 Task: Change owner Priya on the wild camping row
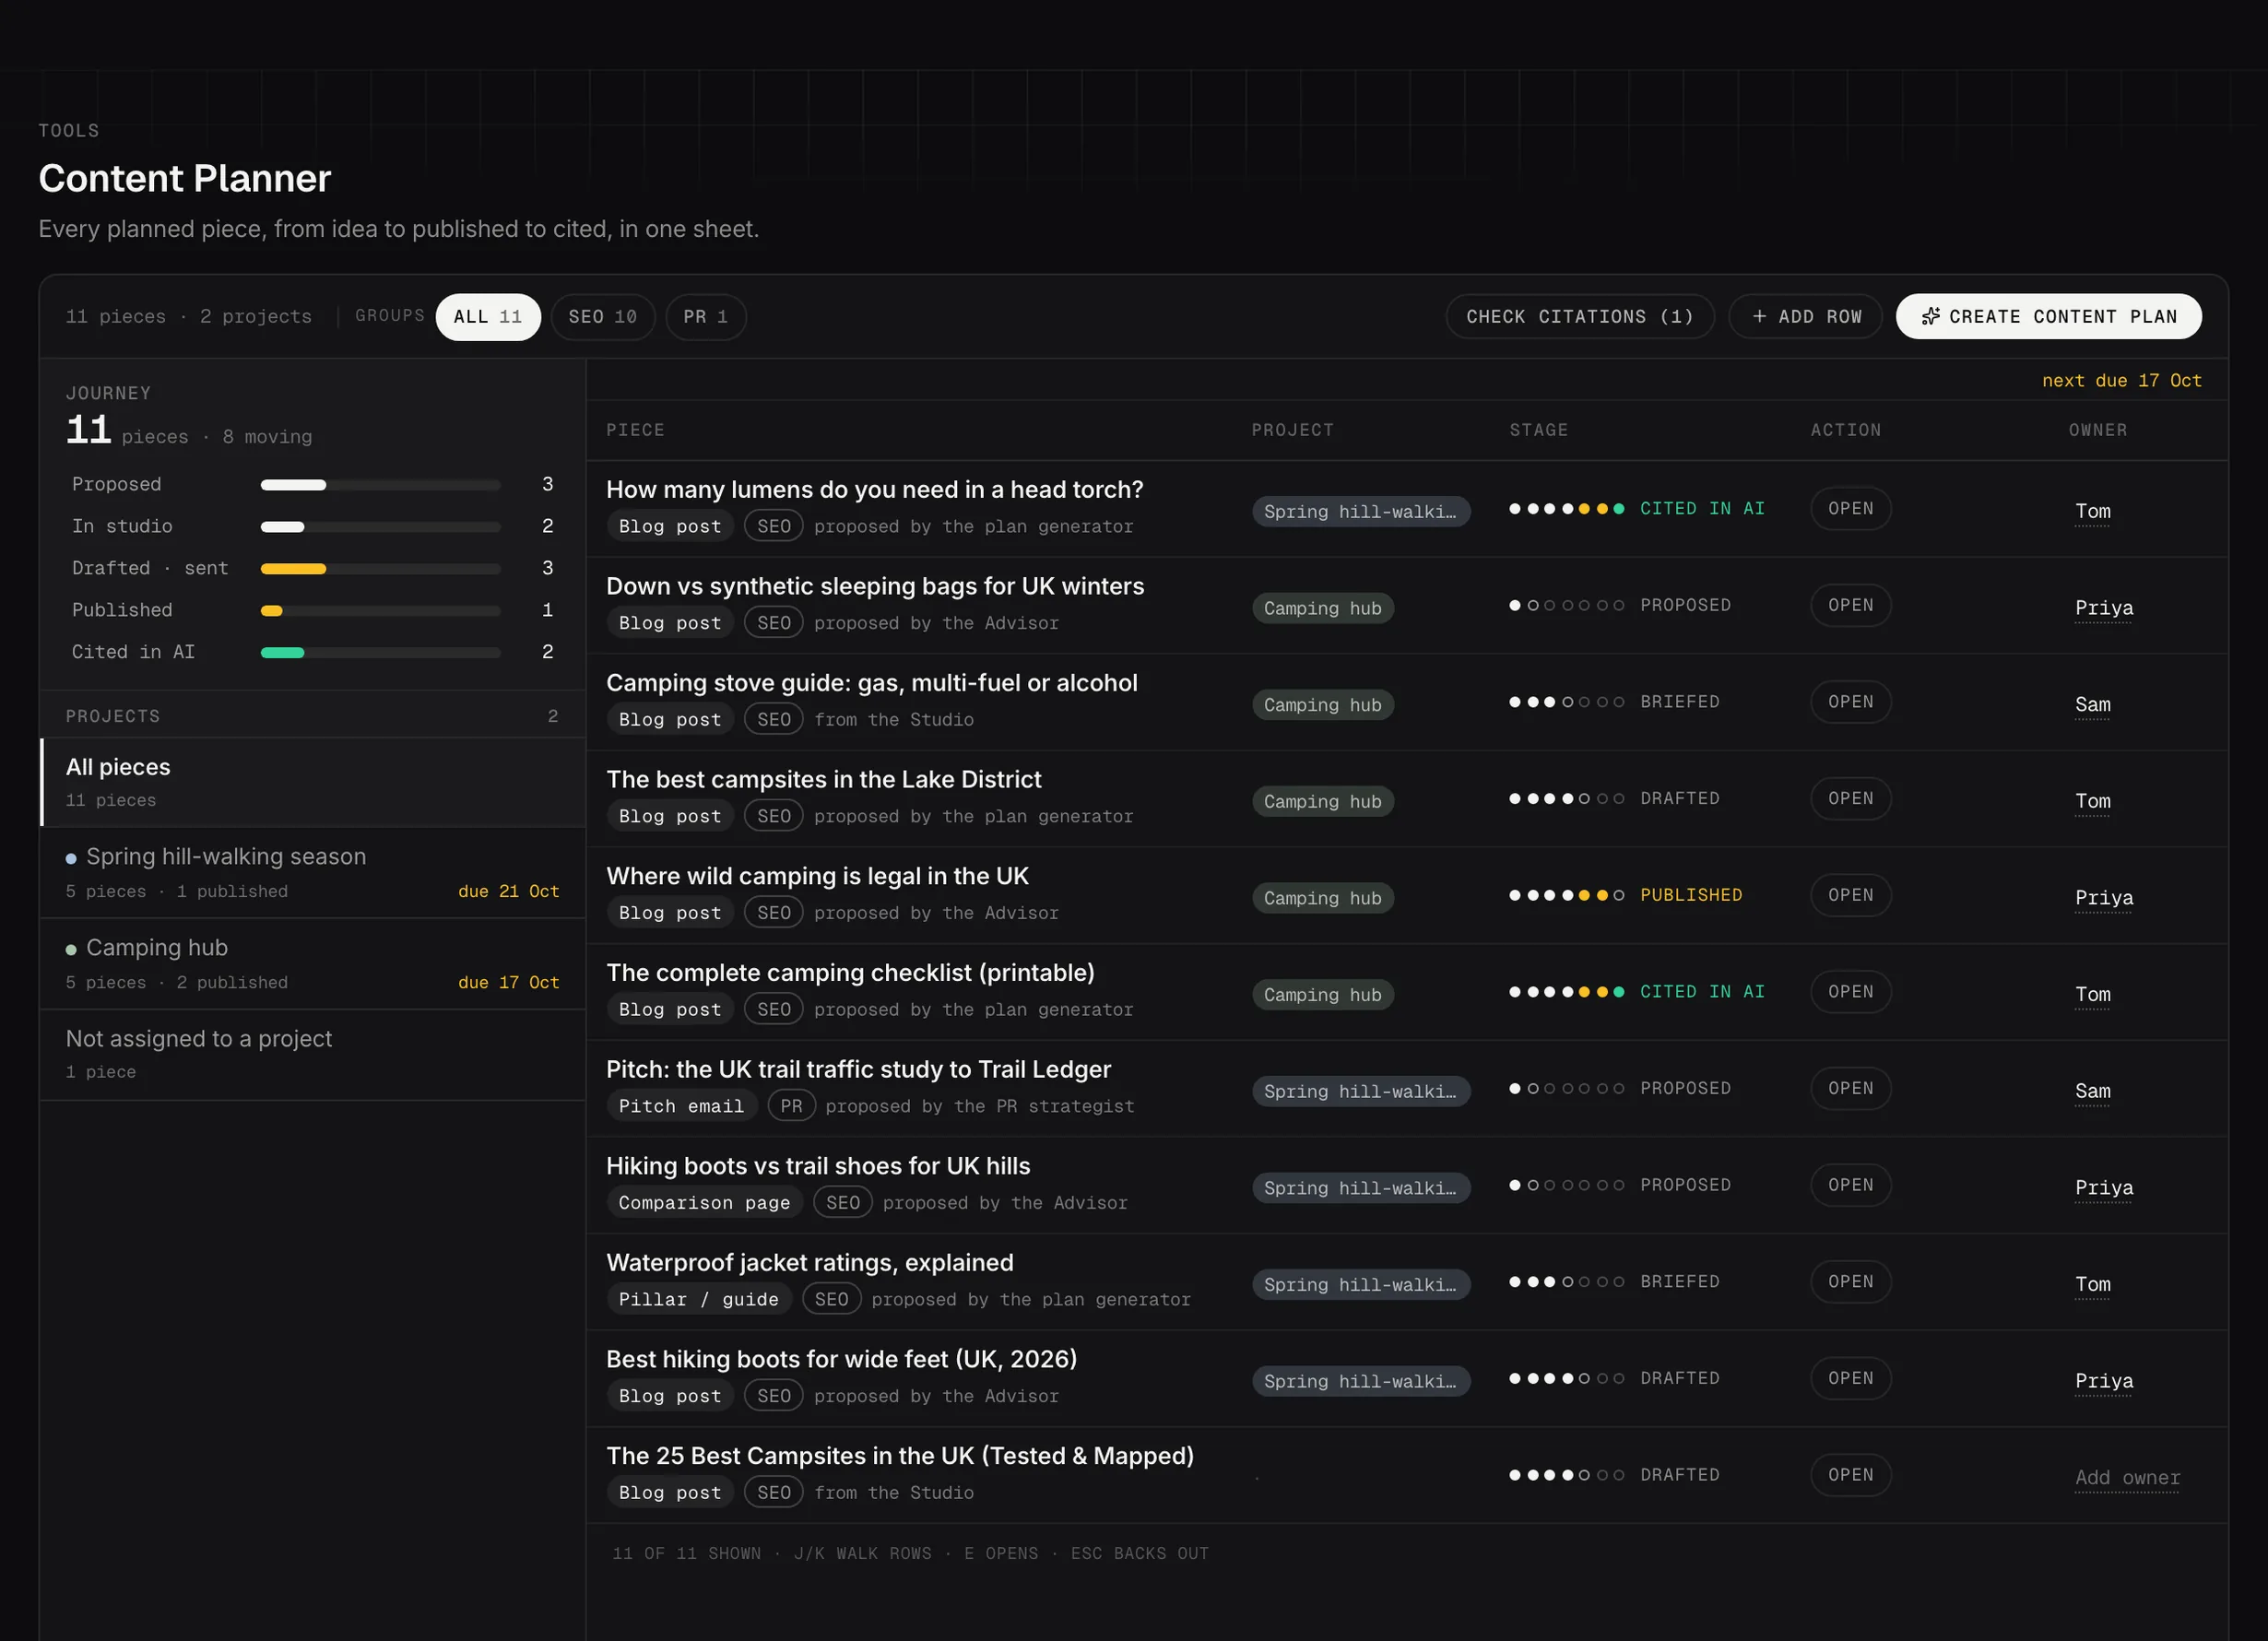coord(2104,898)
